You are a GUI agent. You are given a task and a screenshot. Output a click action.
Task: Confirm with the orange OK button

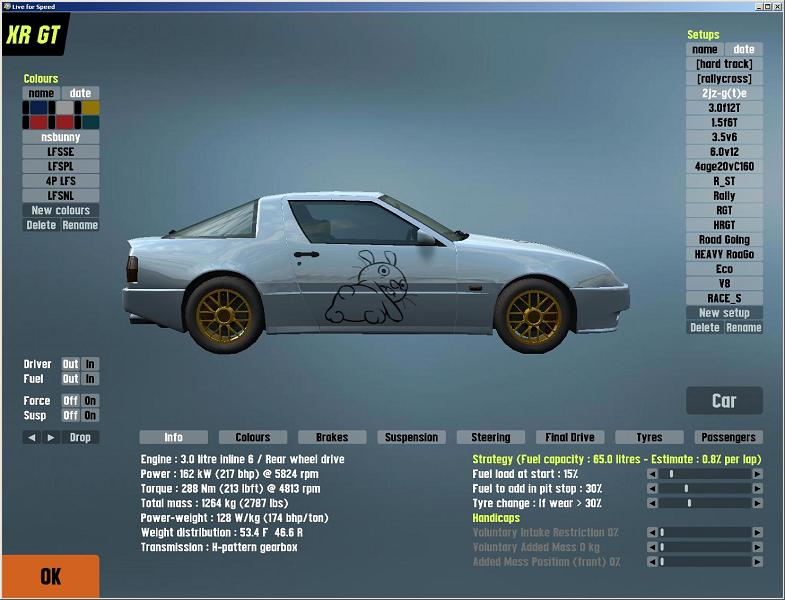click(x=51, y=576)
